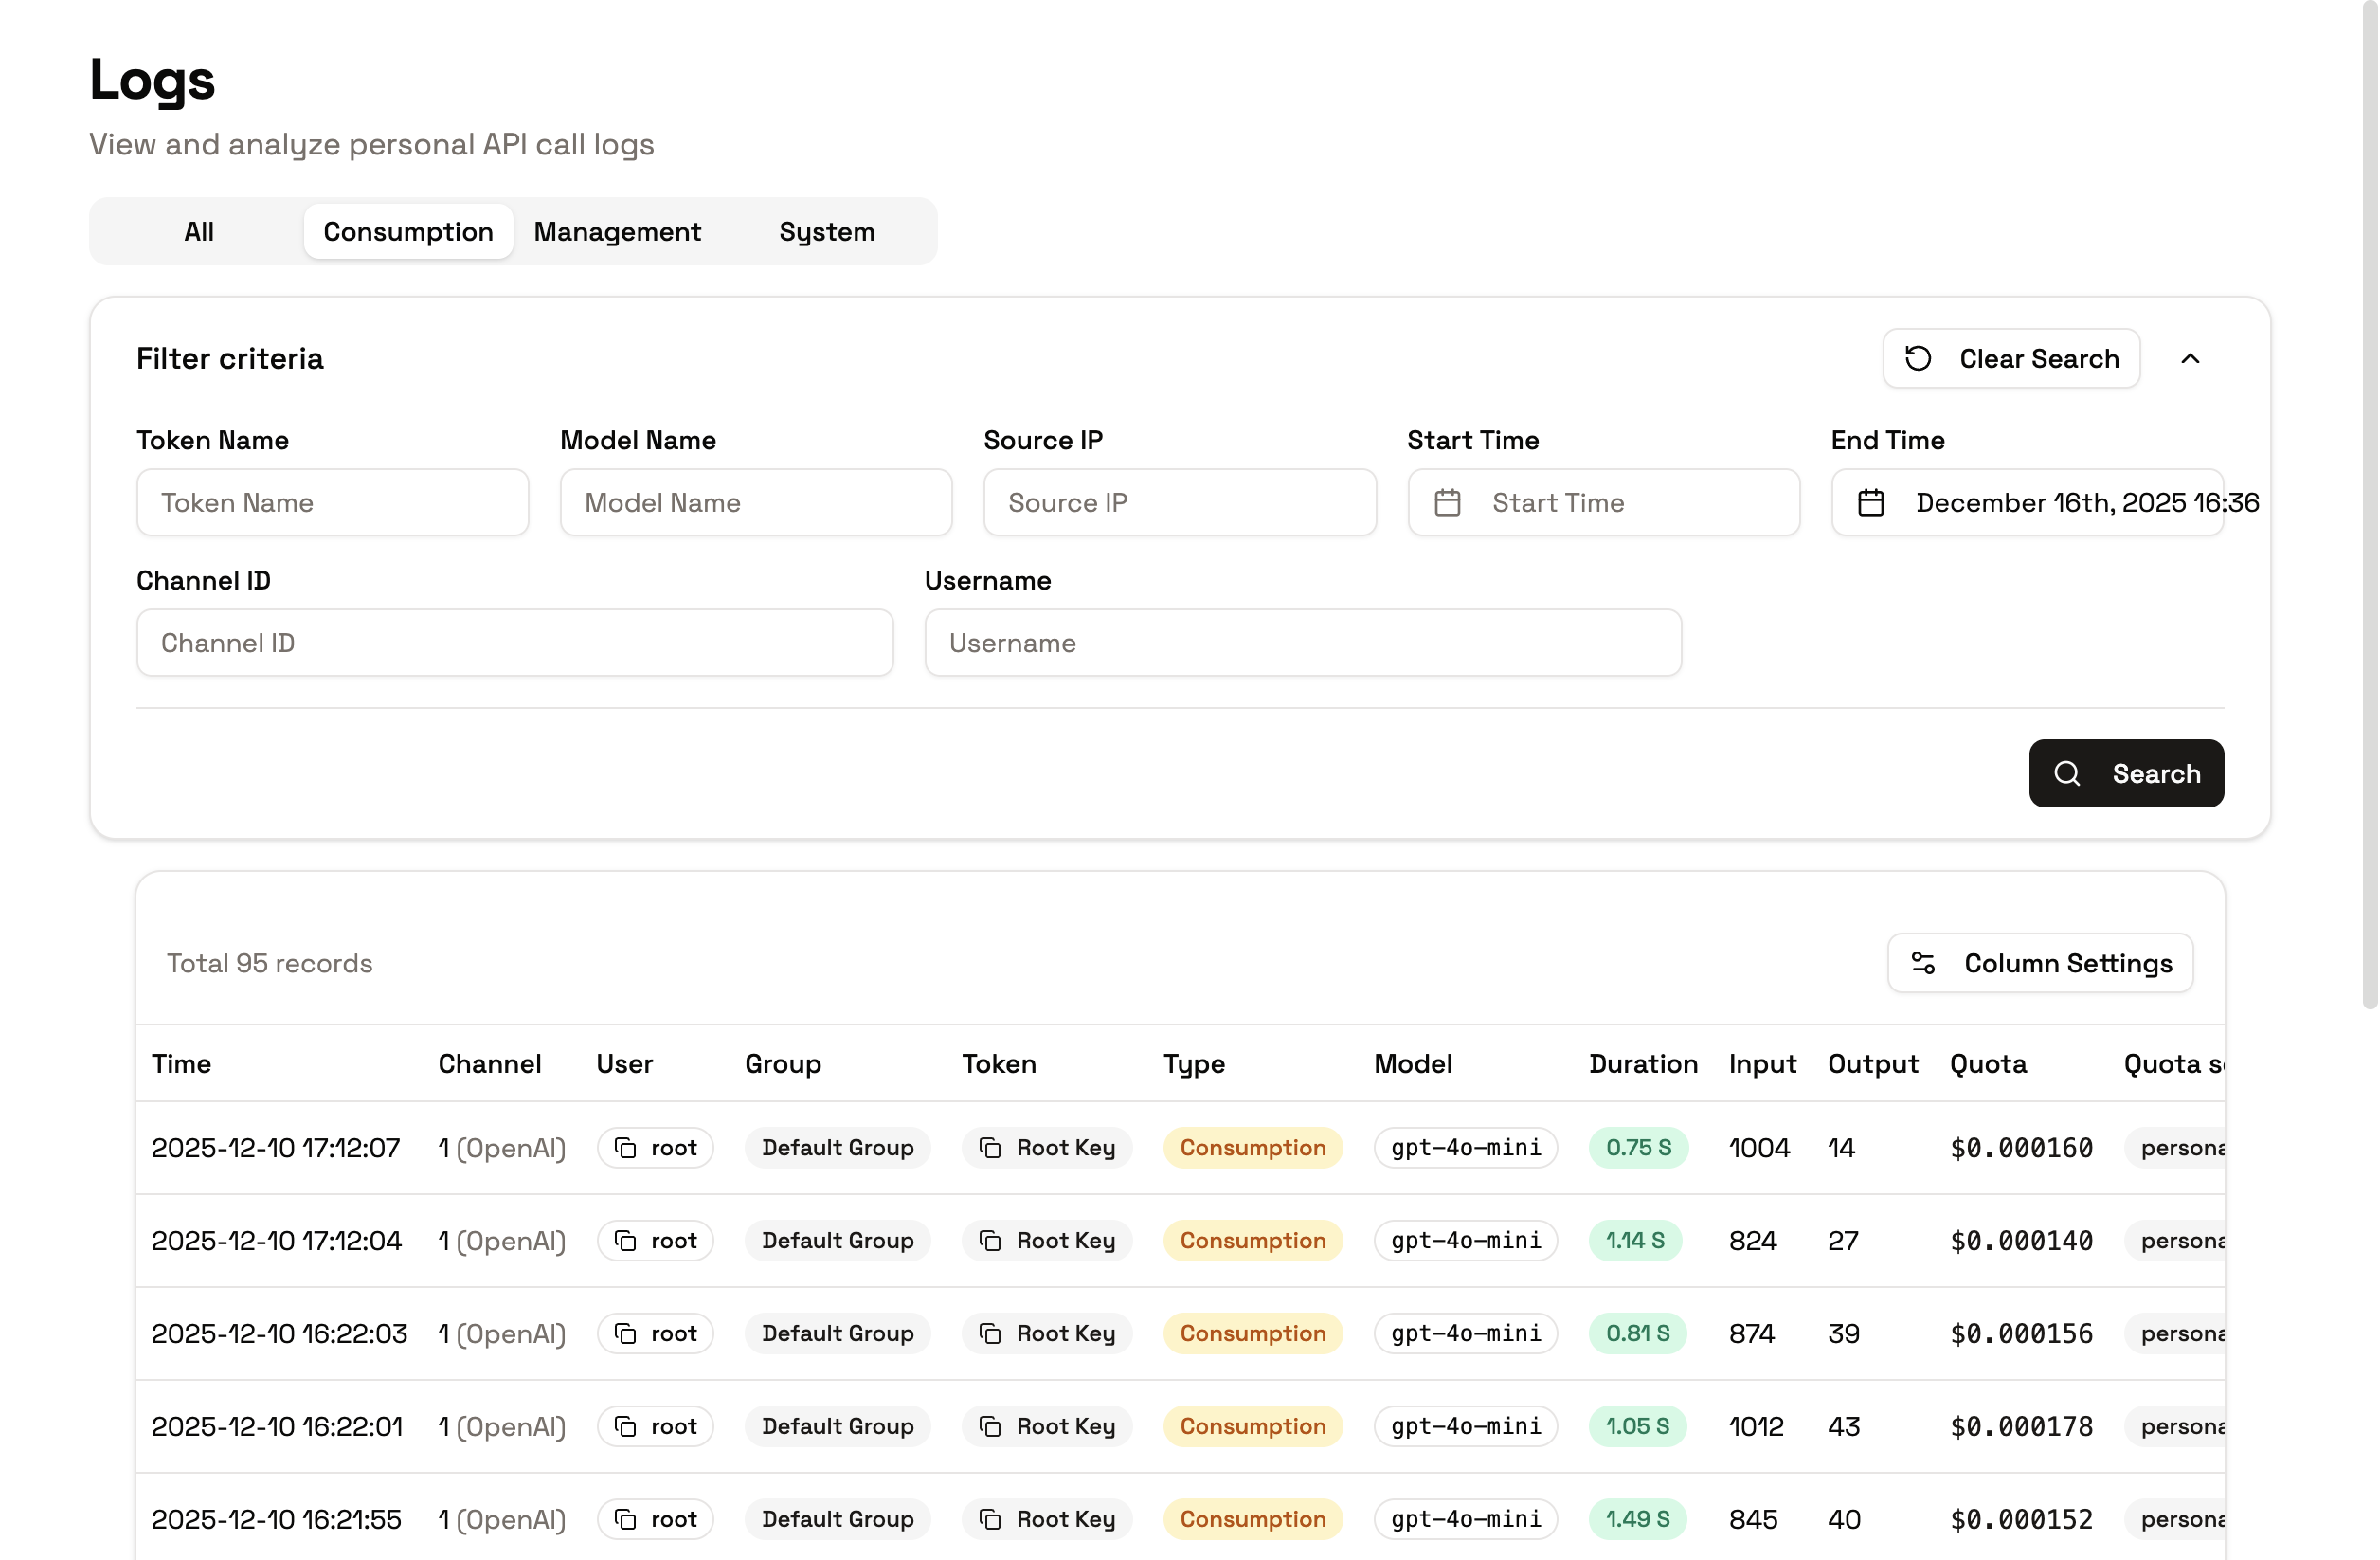Switch to the System tab
This screenshot has height=1560, width=2380.
[826, 231]
